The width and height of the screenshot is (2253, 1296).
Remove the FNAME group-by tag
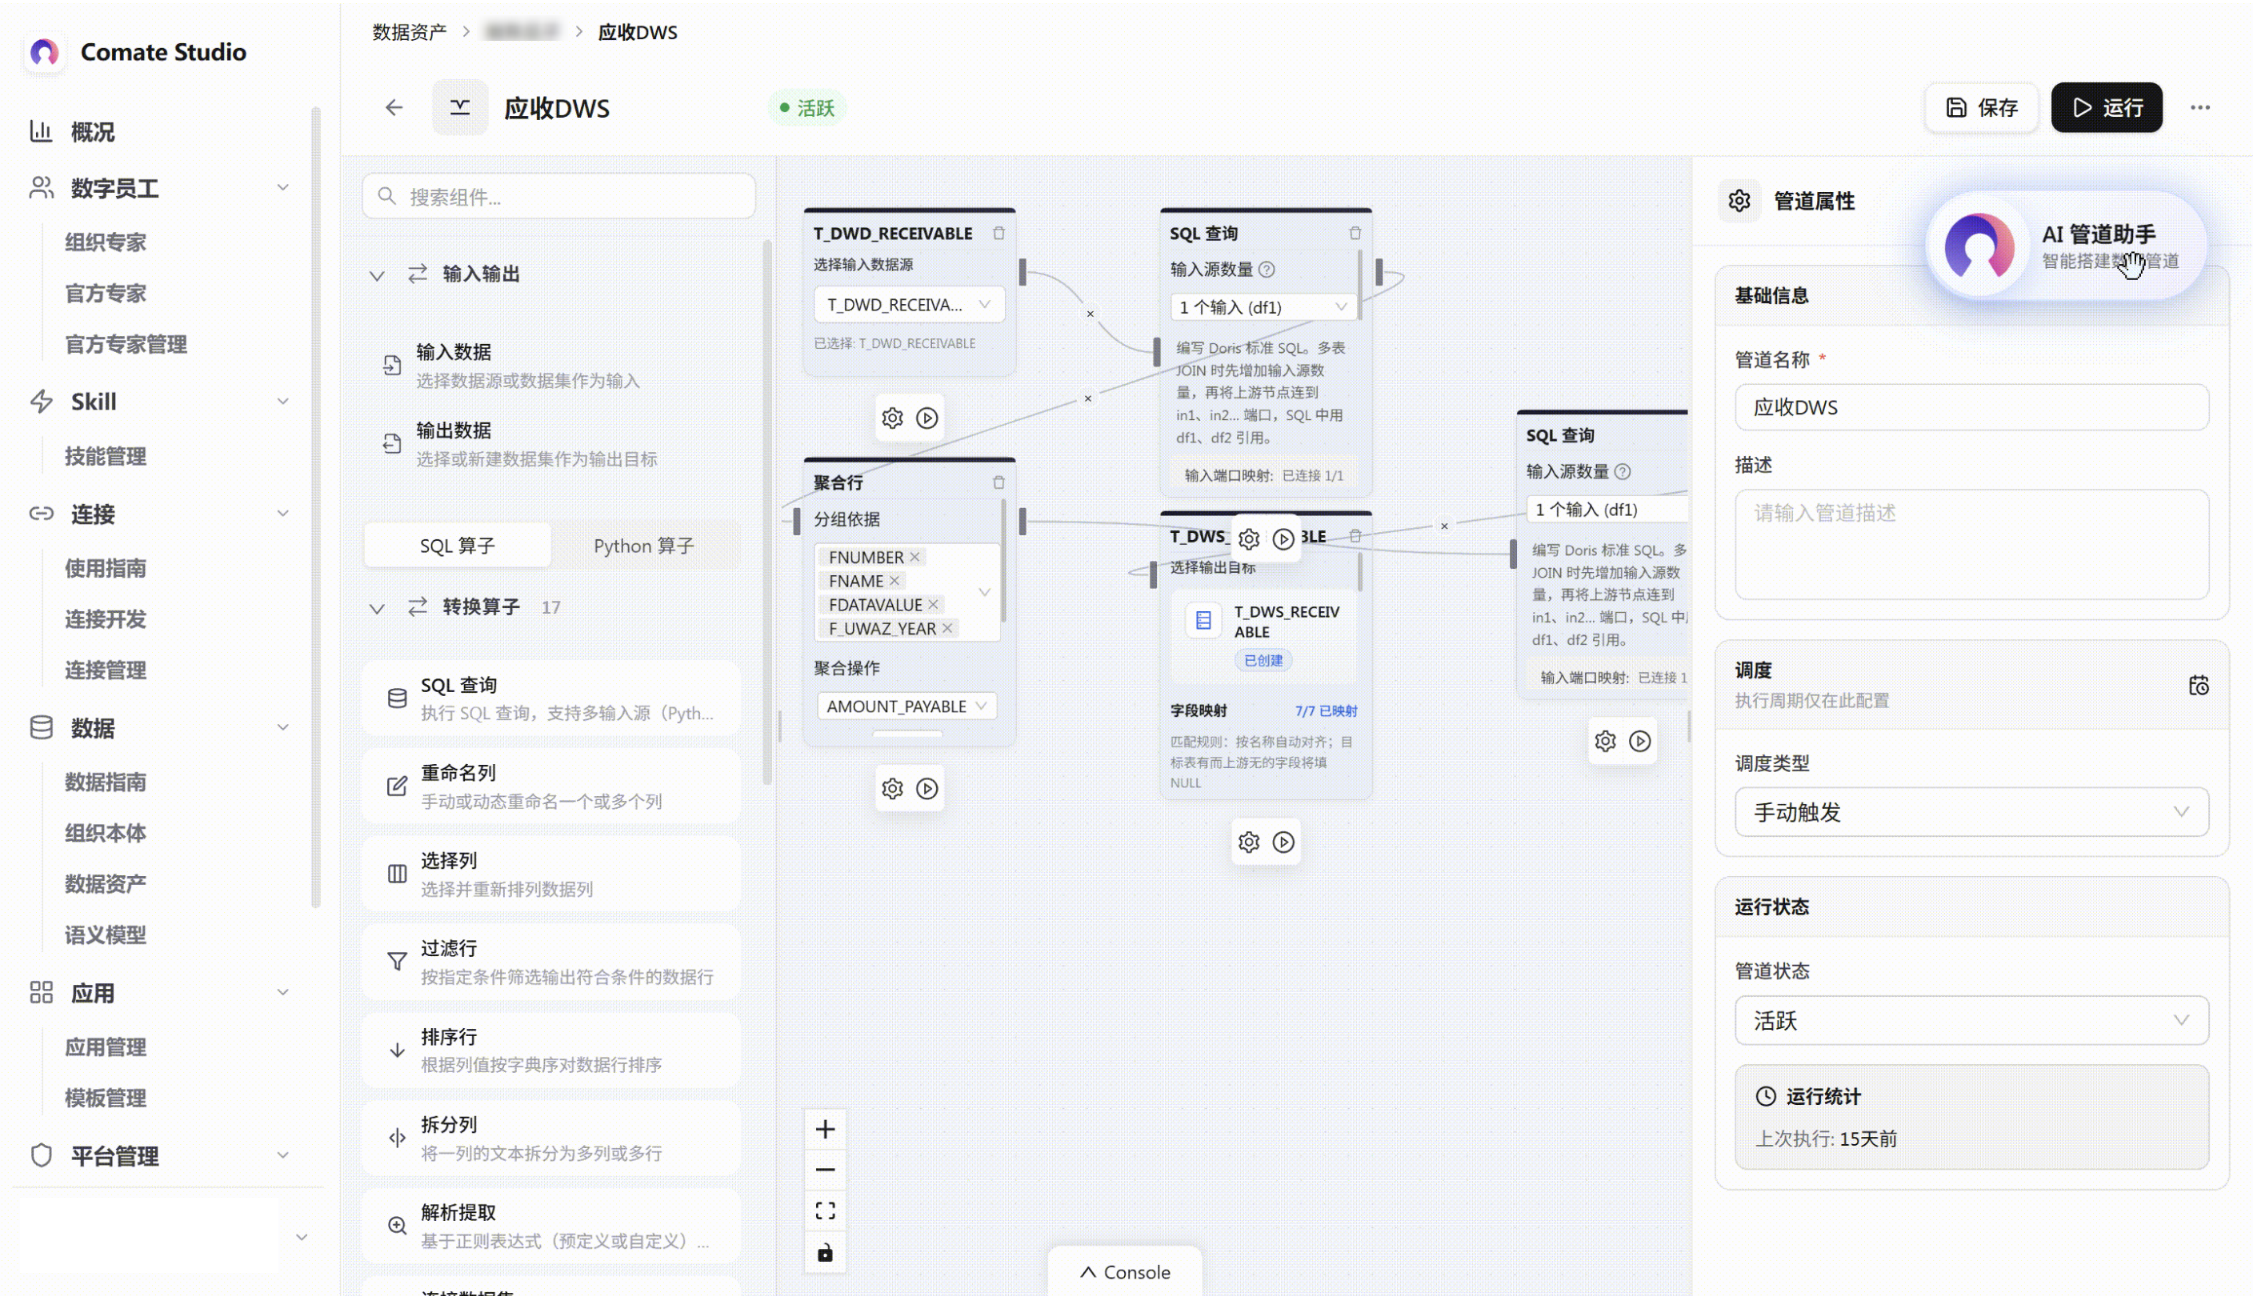click(x=894, y=581)
